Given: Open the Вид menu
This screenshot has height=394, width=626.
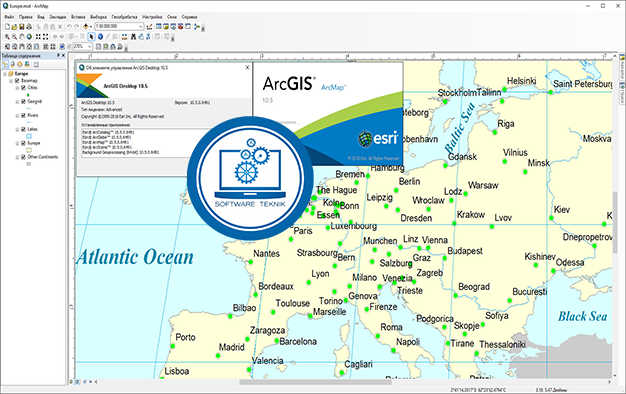Looking at the screenshot, I should [x=41, y=17].
